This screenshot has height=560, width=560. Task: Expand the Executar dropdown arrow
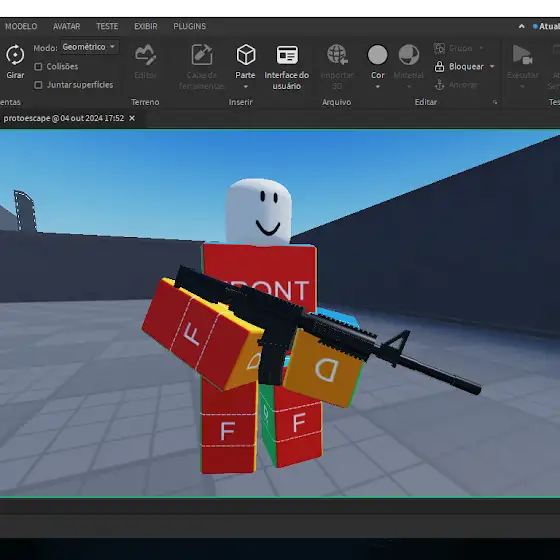pos(522,87)
